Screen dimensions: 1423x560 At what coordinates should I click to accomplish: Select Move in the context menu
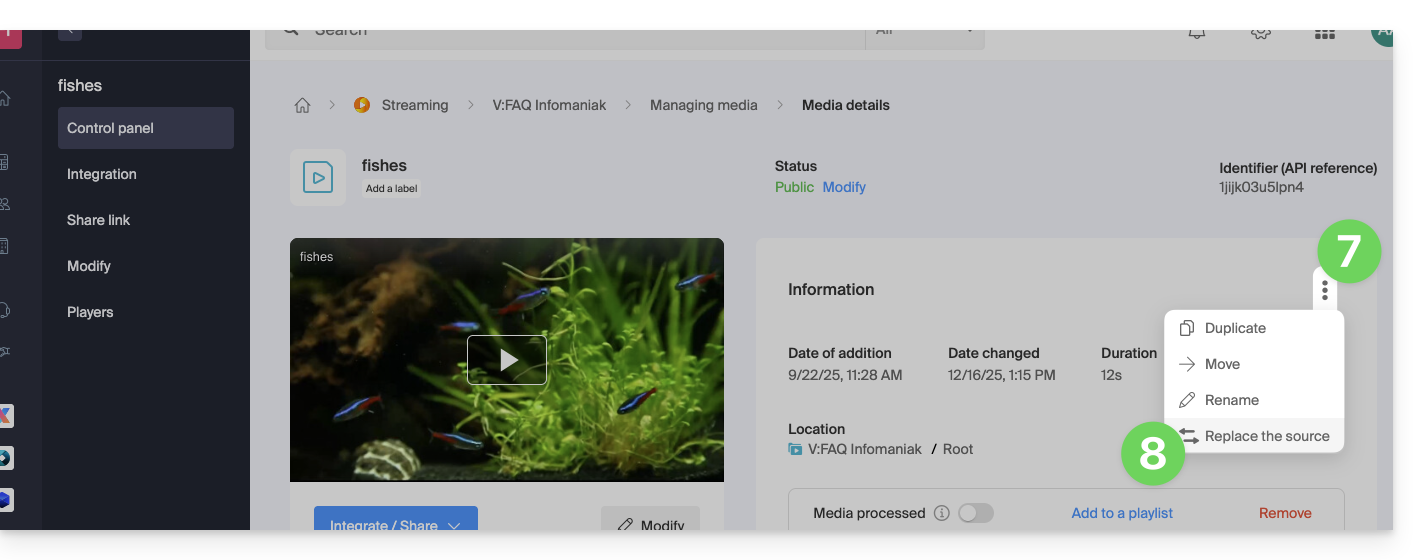coord(1222,364)
